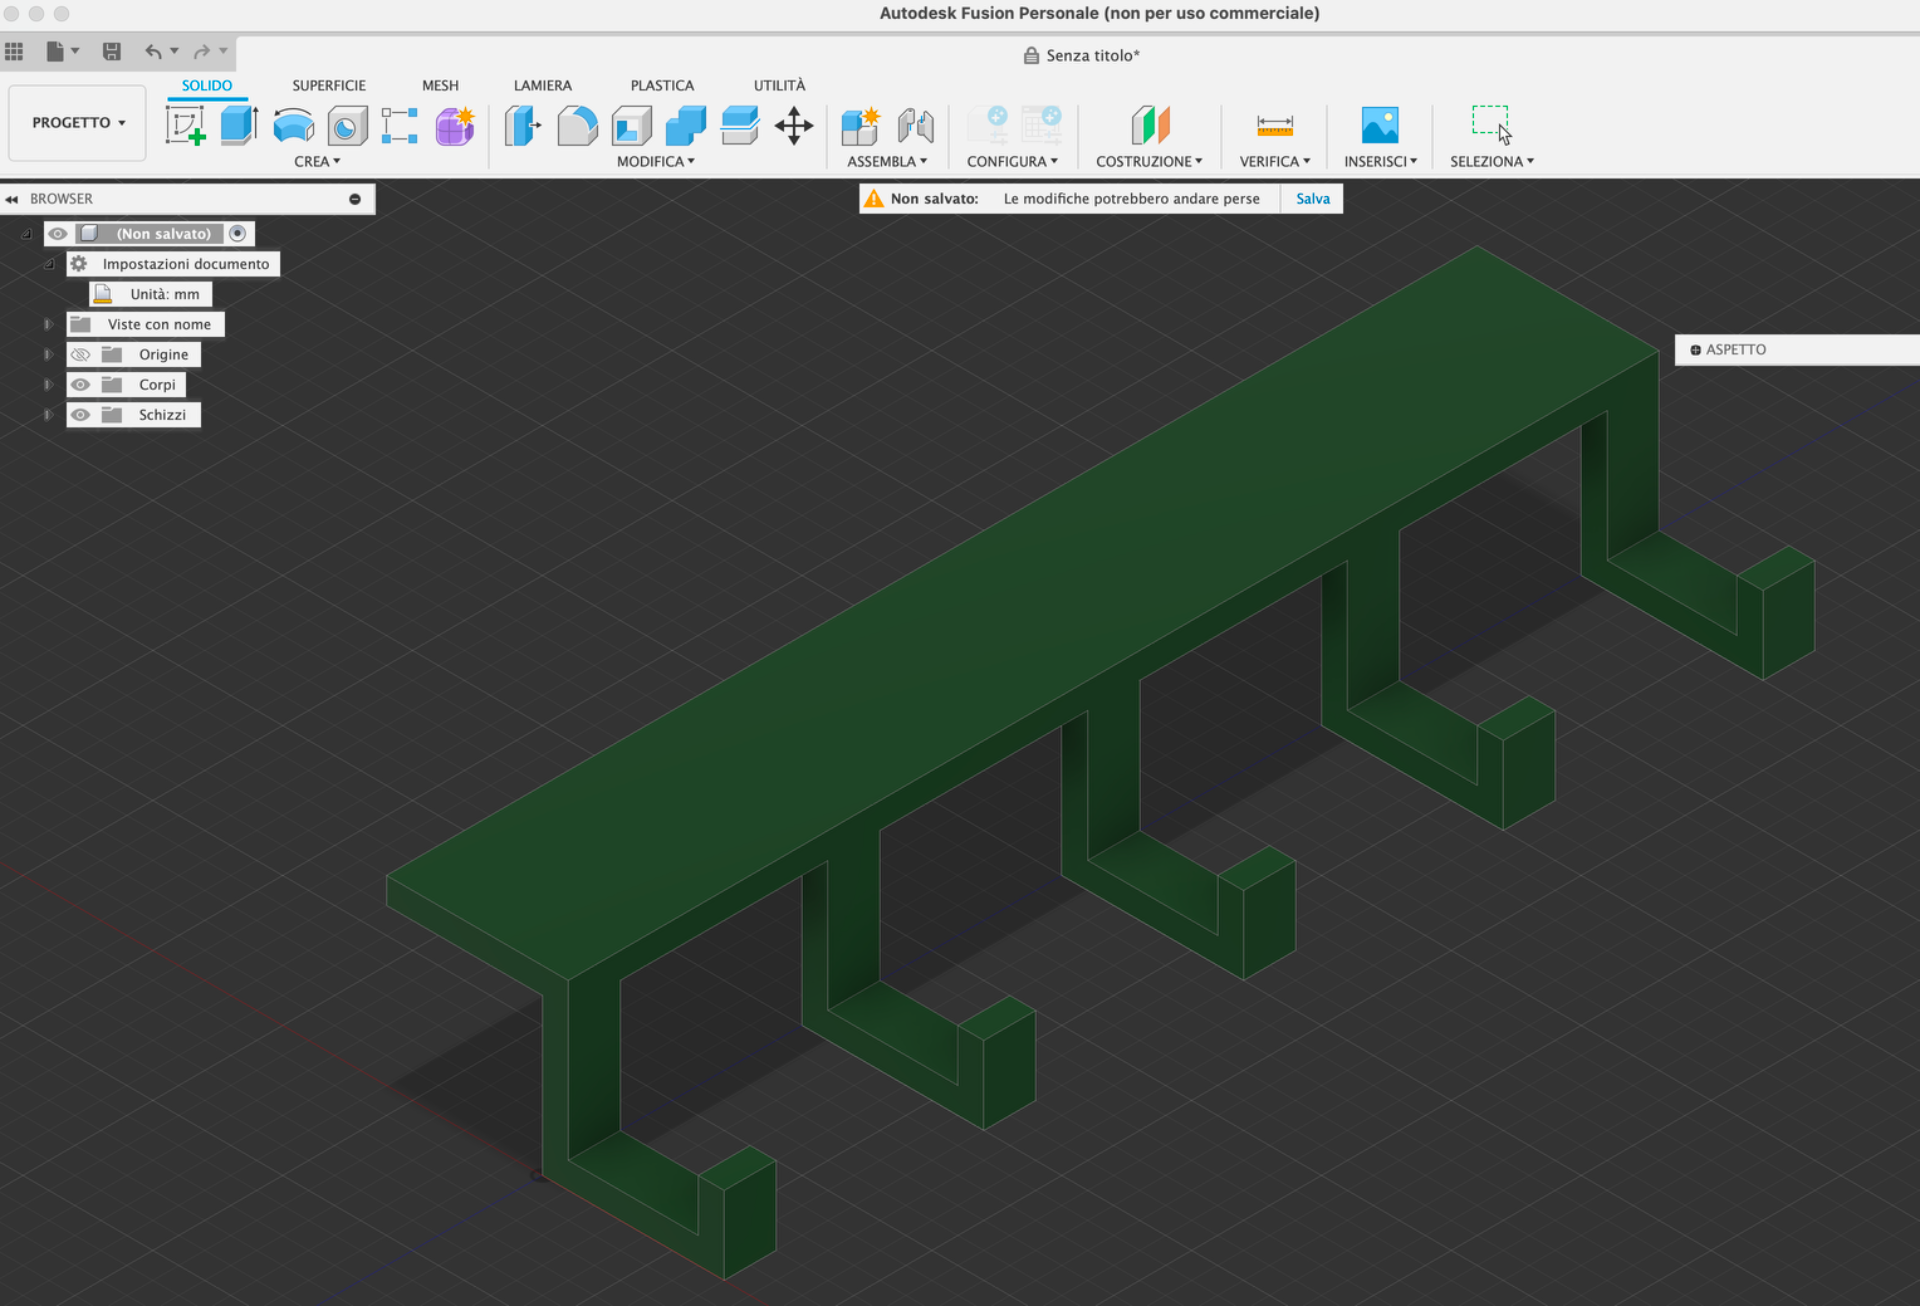
Task: Click the Salva link in warning bar
Action: click(x=1312, y=199)
